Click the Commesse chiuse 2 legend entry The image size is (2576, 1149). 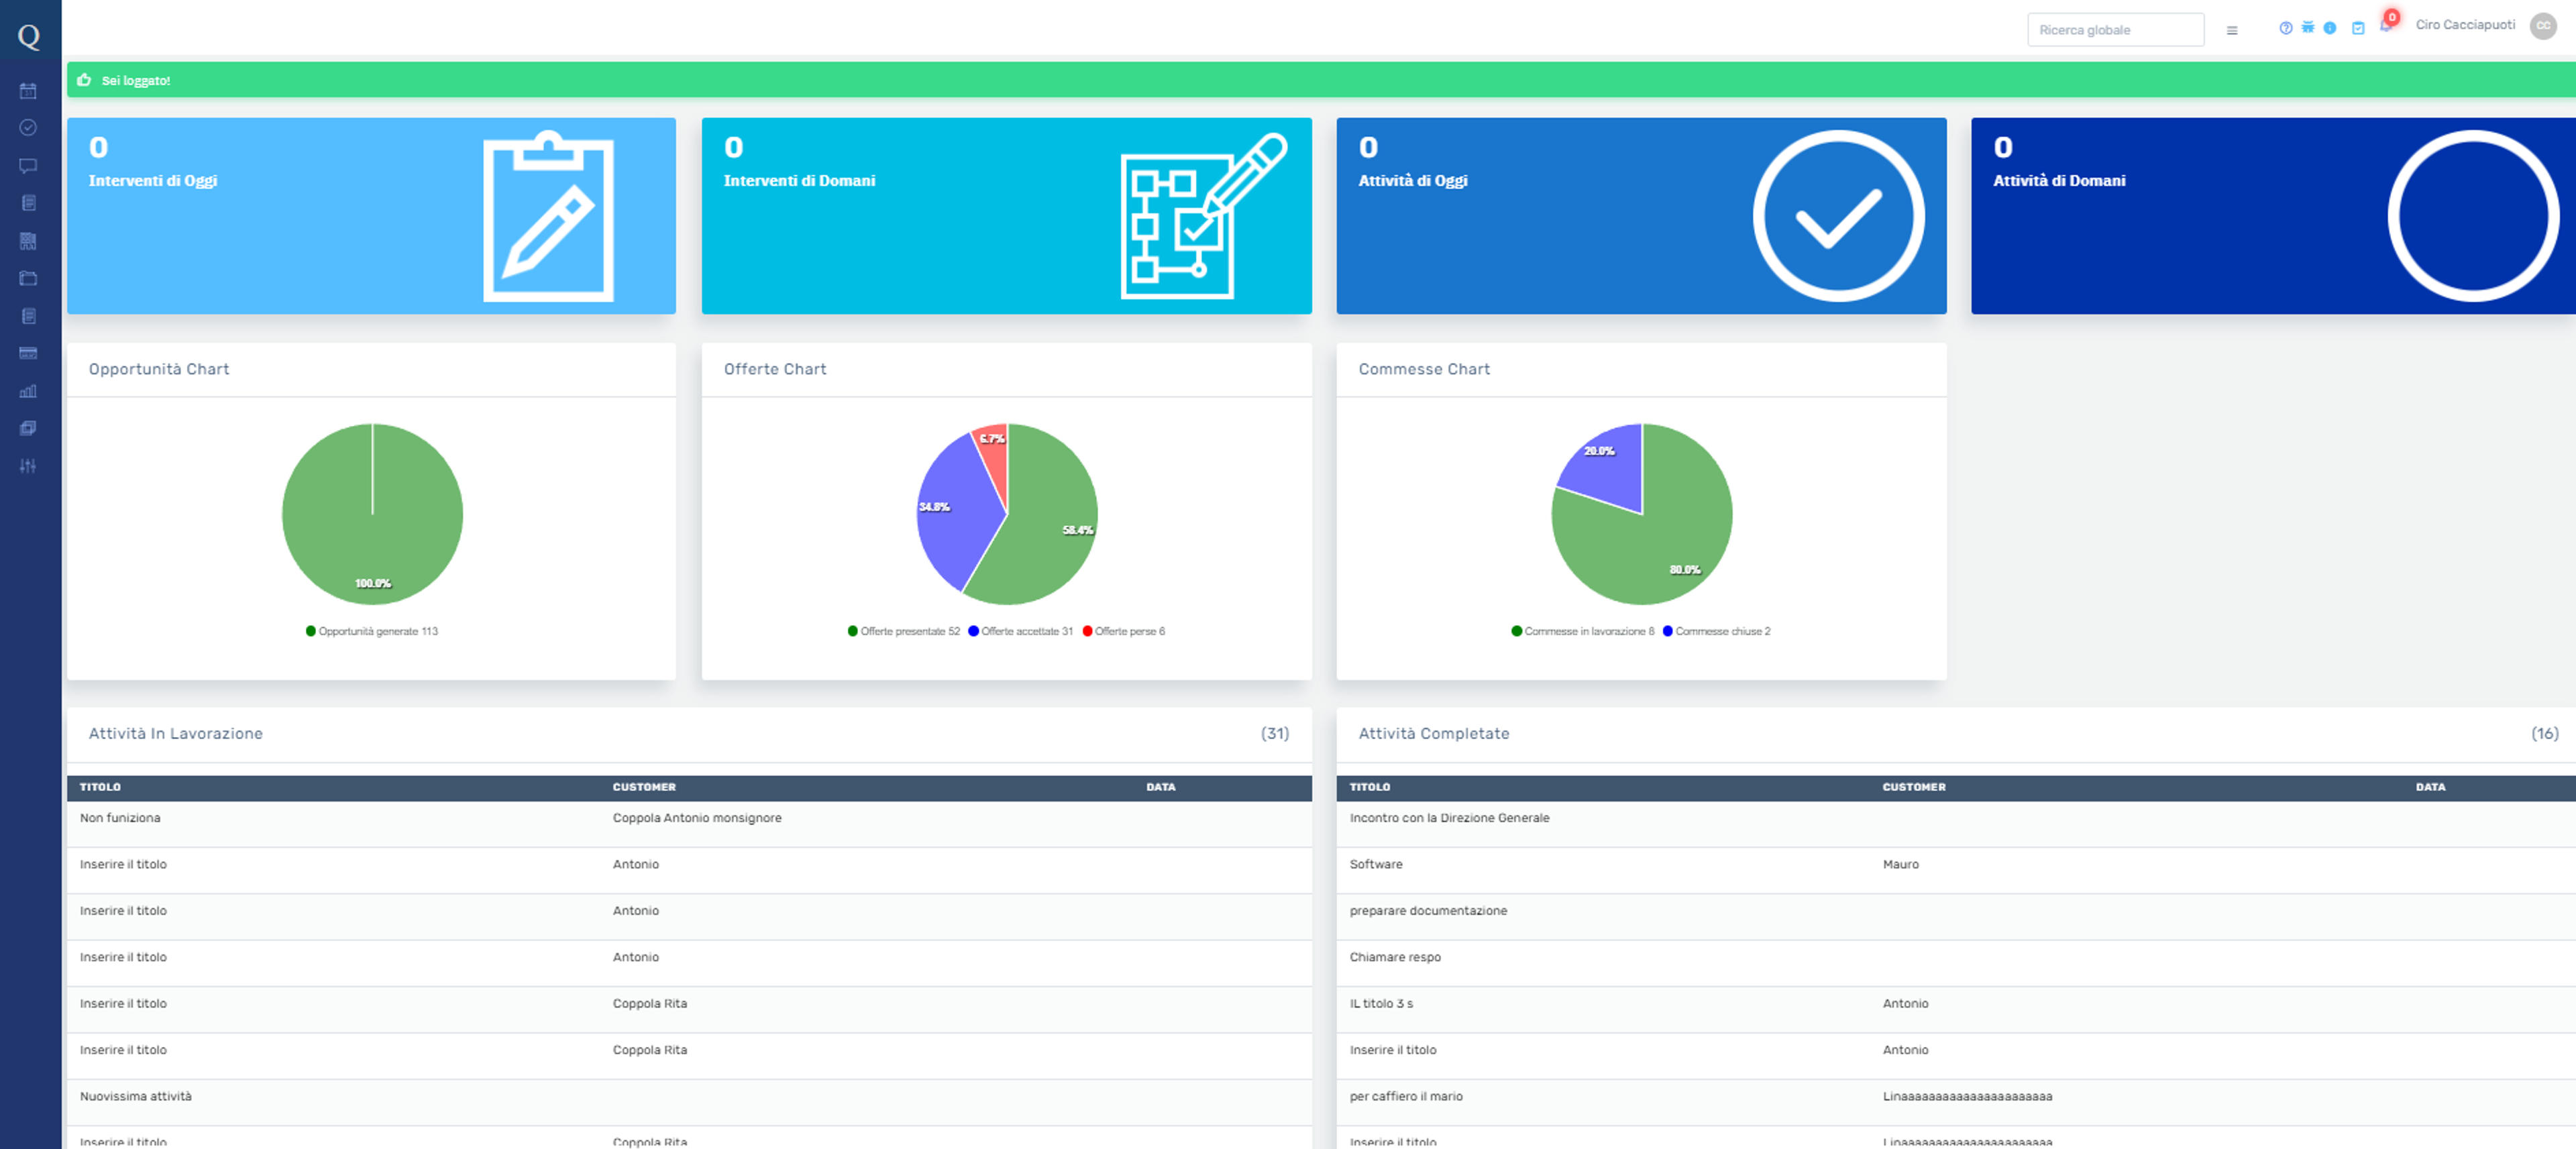1716,631
